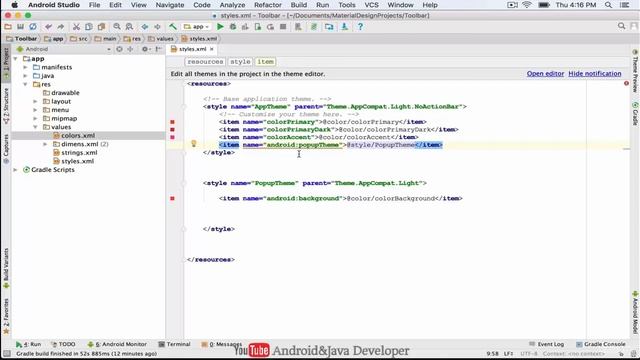Select the styles.xml editor tab

192,49
